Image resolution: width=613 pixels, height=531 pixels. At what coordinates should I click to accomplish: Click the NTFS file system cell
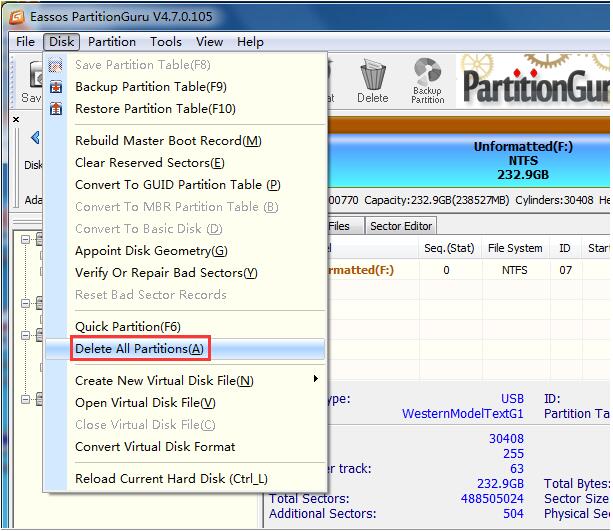(x=514, y=270)
